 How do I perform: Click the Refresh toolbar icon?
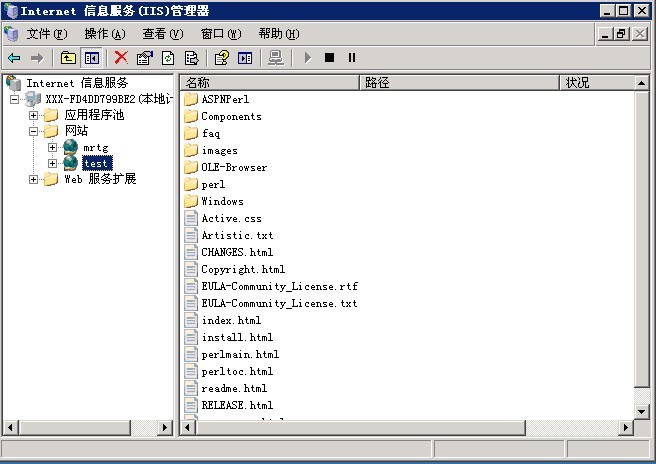[x=168, y=58]
